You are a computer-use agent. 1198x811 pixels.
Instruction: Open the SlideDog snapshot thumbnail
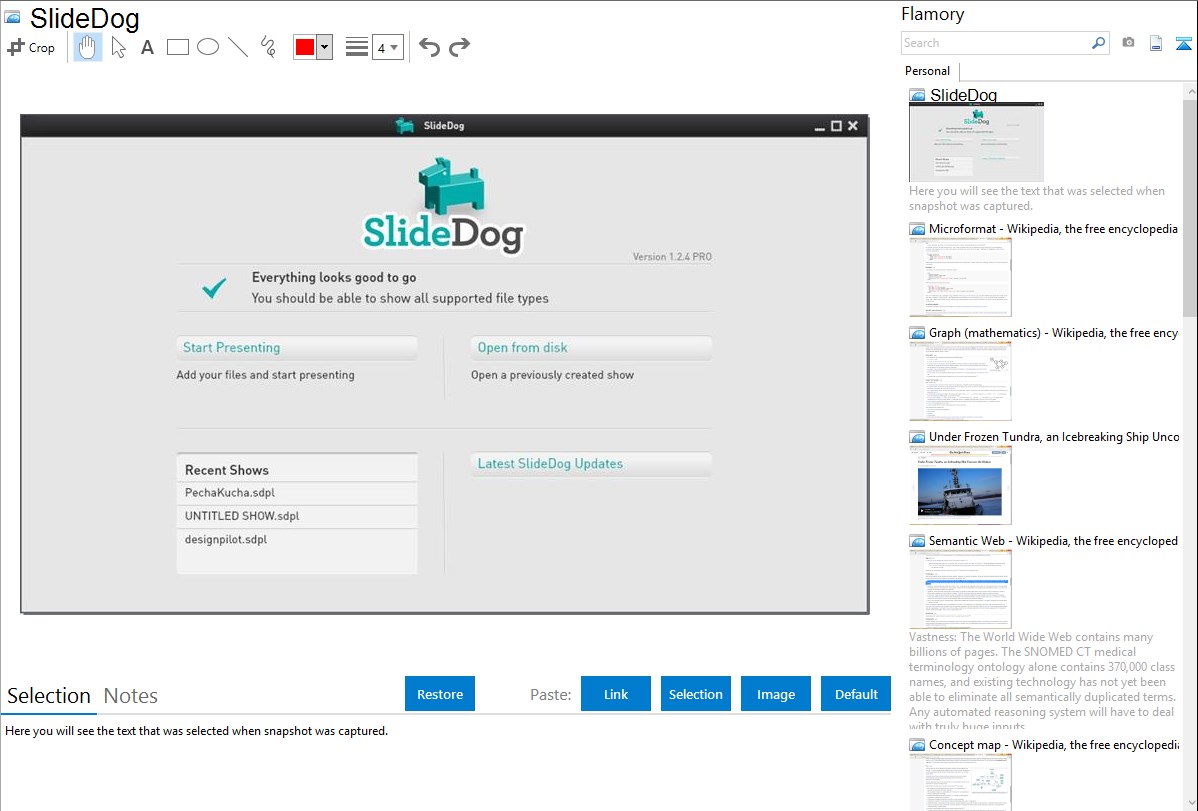coord(976,142)
